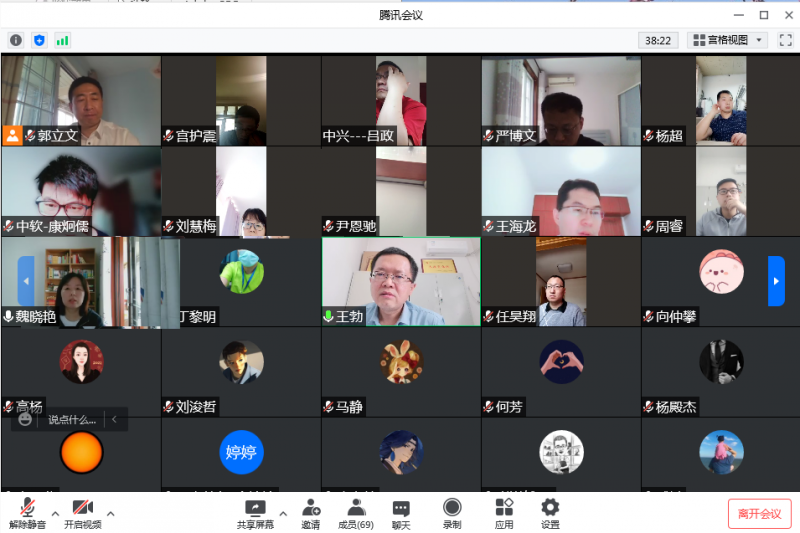Open 应用 apps panel
The image size is (800, 533).
click(504, 513)
